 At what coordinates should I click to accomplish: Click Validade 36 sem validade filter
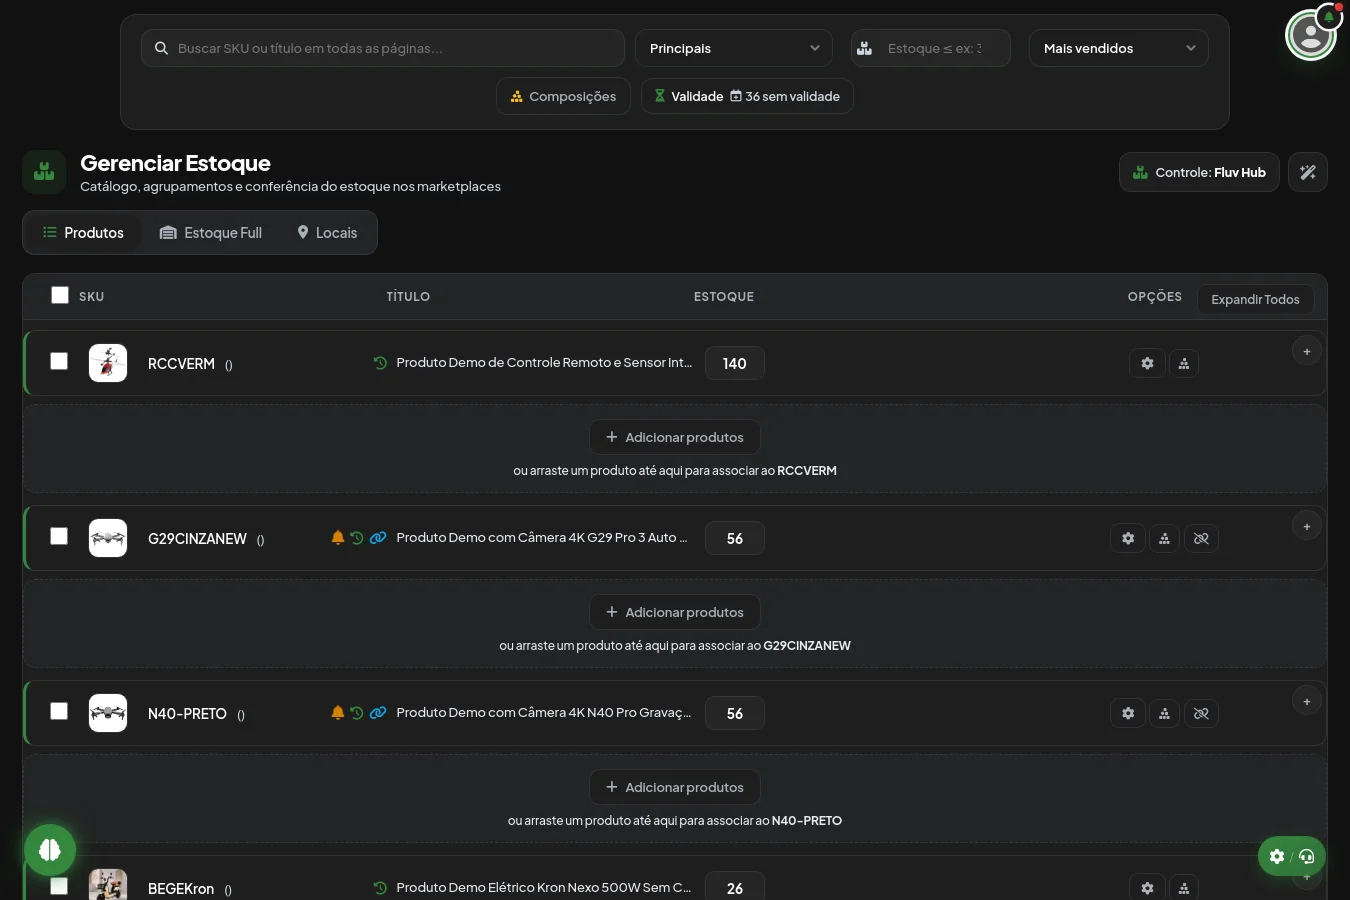tap(747, 96)
